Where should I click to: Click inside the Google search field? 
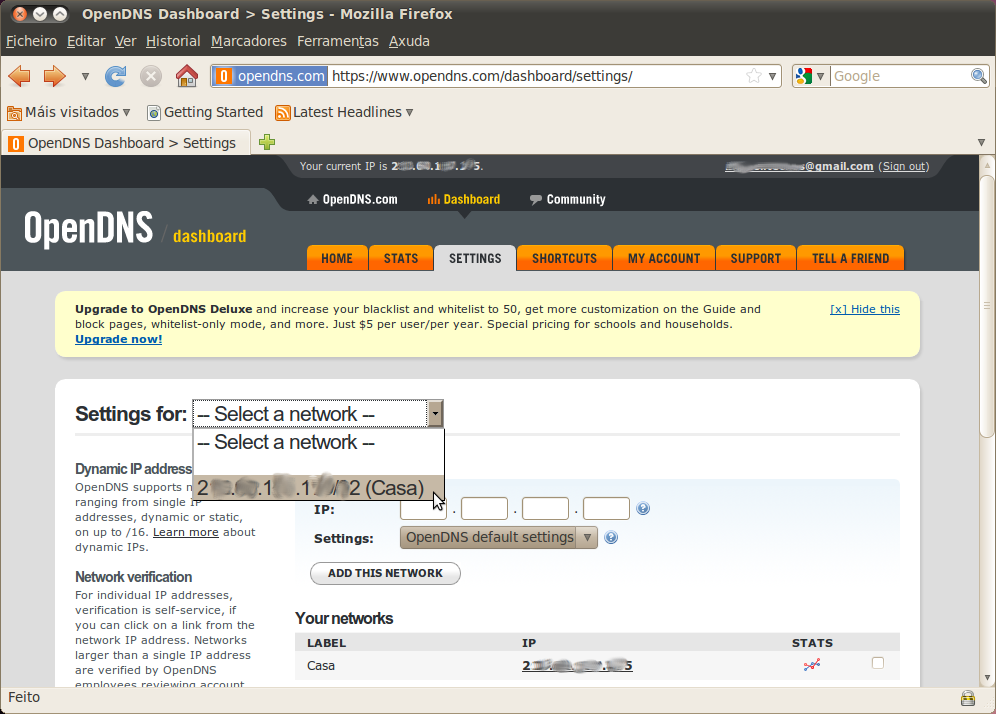click(900, 76)
